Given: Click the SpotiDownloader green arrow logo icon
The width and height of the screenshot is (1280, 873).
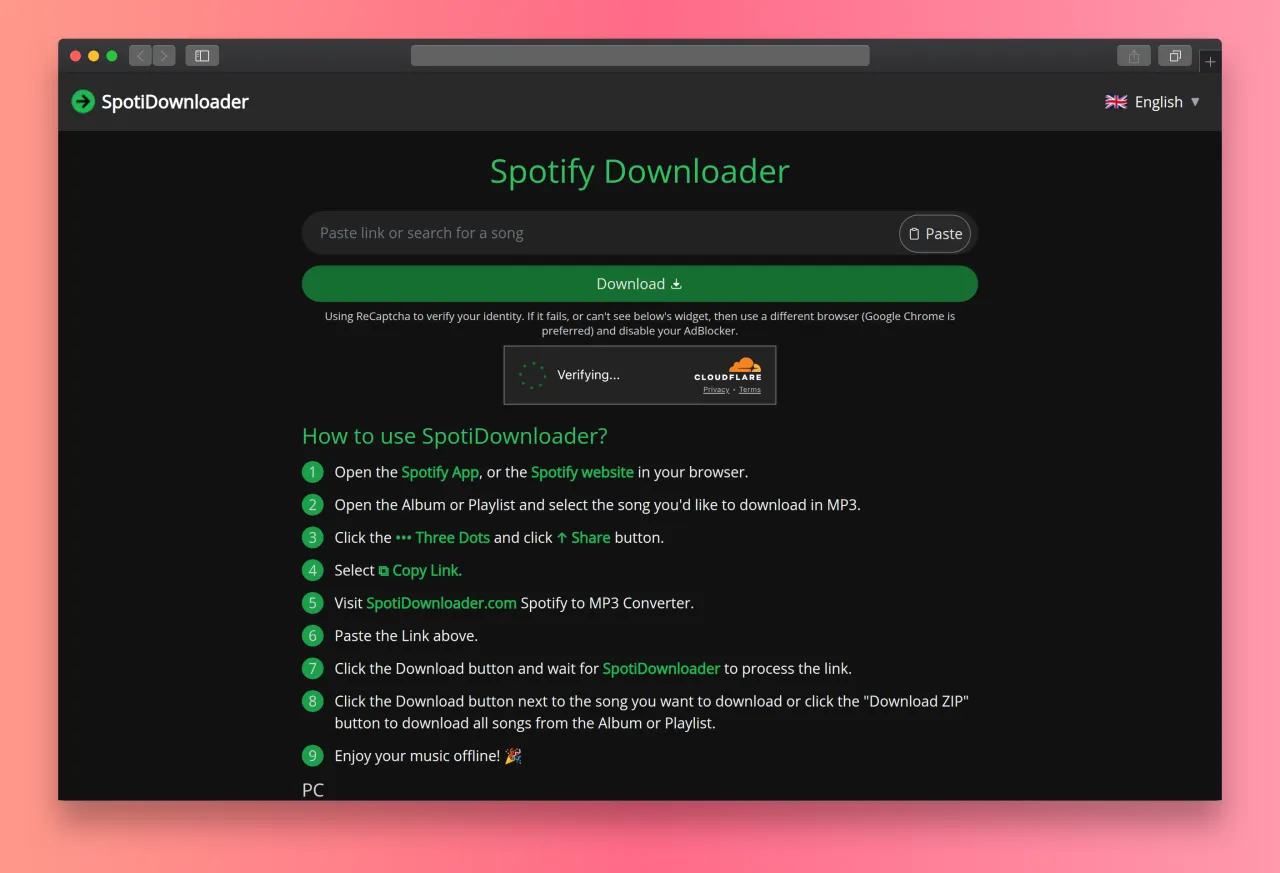Looking at the screenshot, I should (x=83, y=101).
